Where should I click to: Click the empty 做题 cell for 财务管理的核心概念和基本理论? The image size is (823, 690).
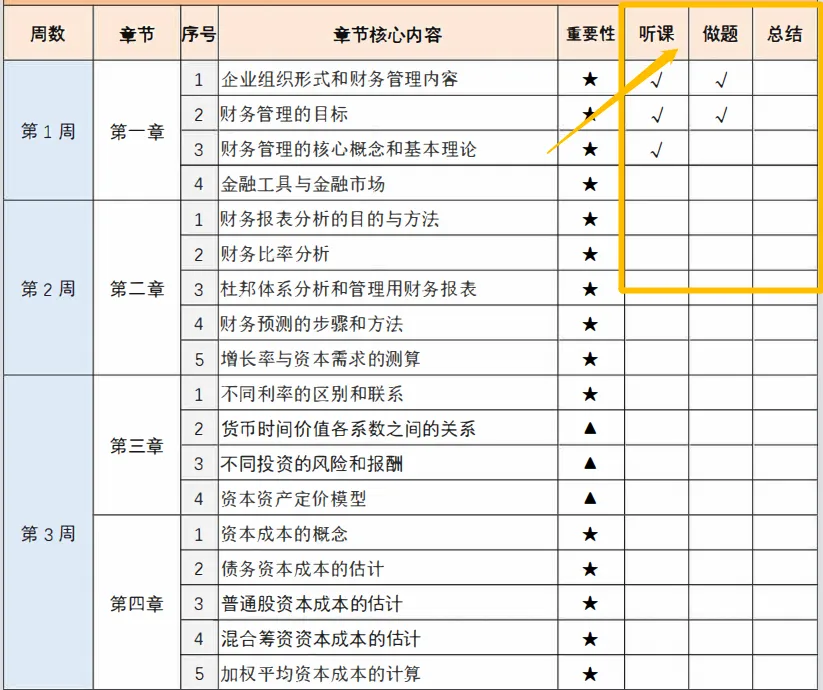click(x=720, y=148)
